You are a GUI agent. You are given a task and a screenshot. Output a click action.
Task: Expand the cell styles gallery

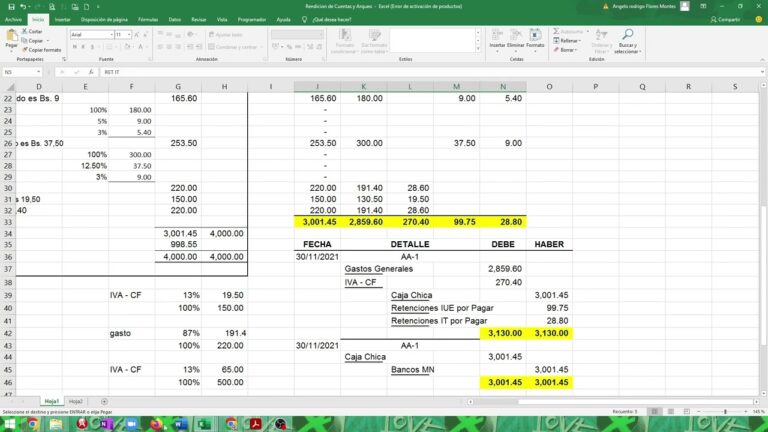click(478, 49)
